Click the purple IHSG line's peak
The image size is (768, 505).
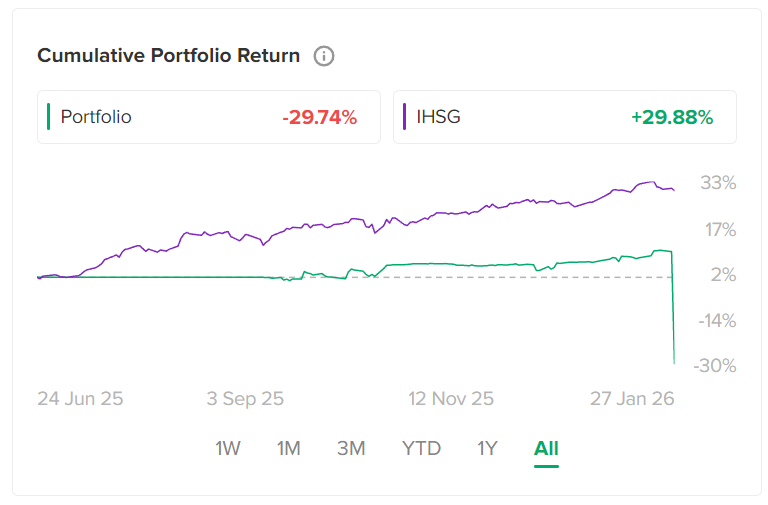(x=652, y=182)
